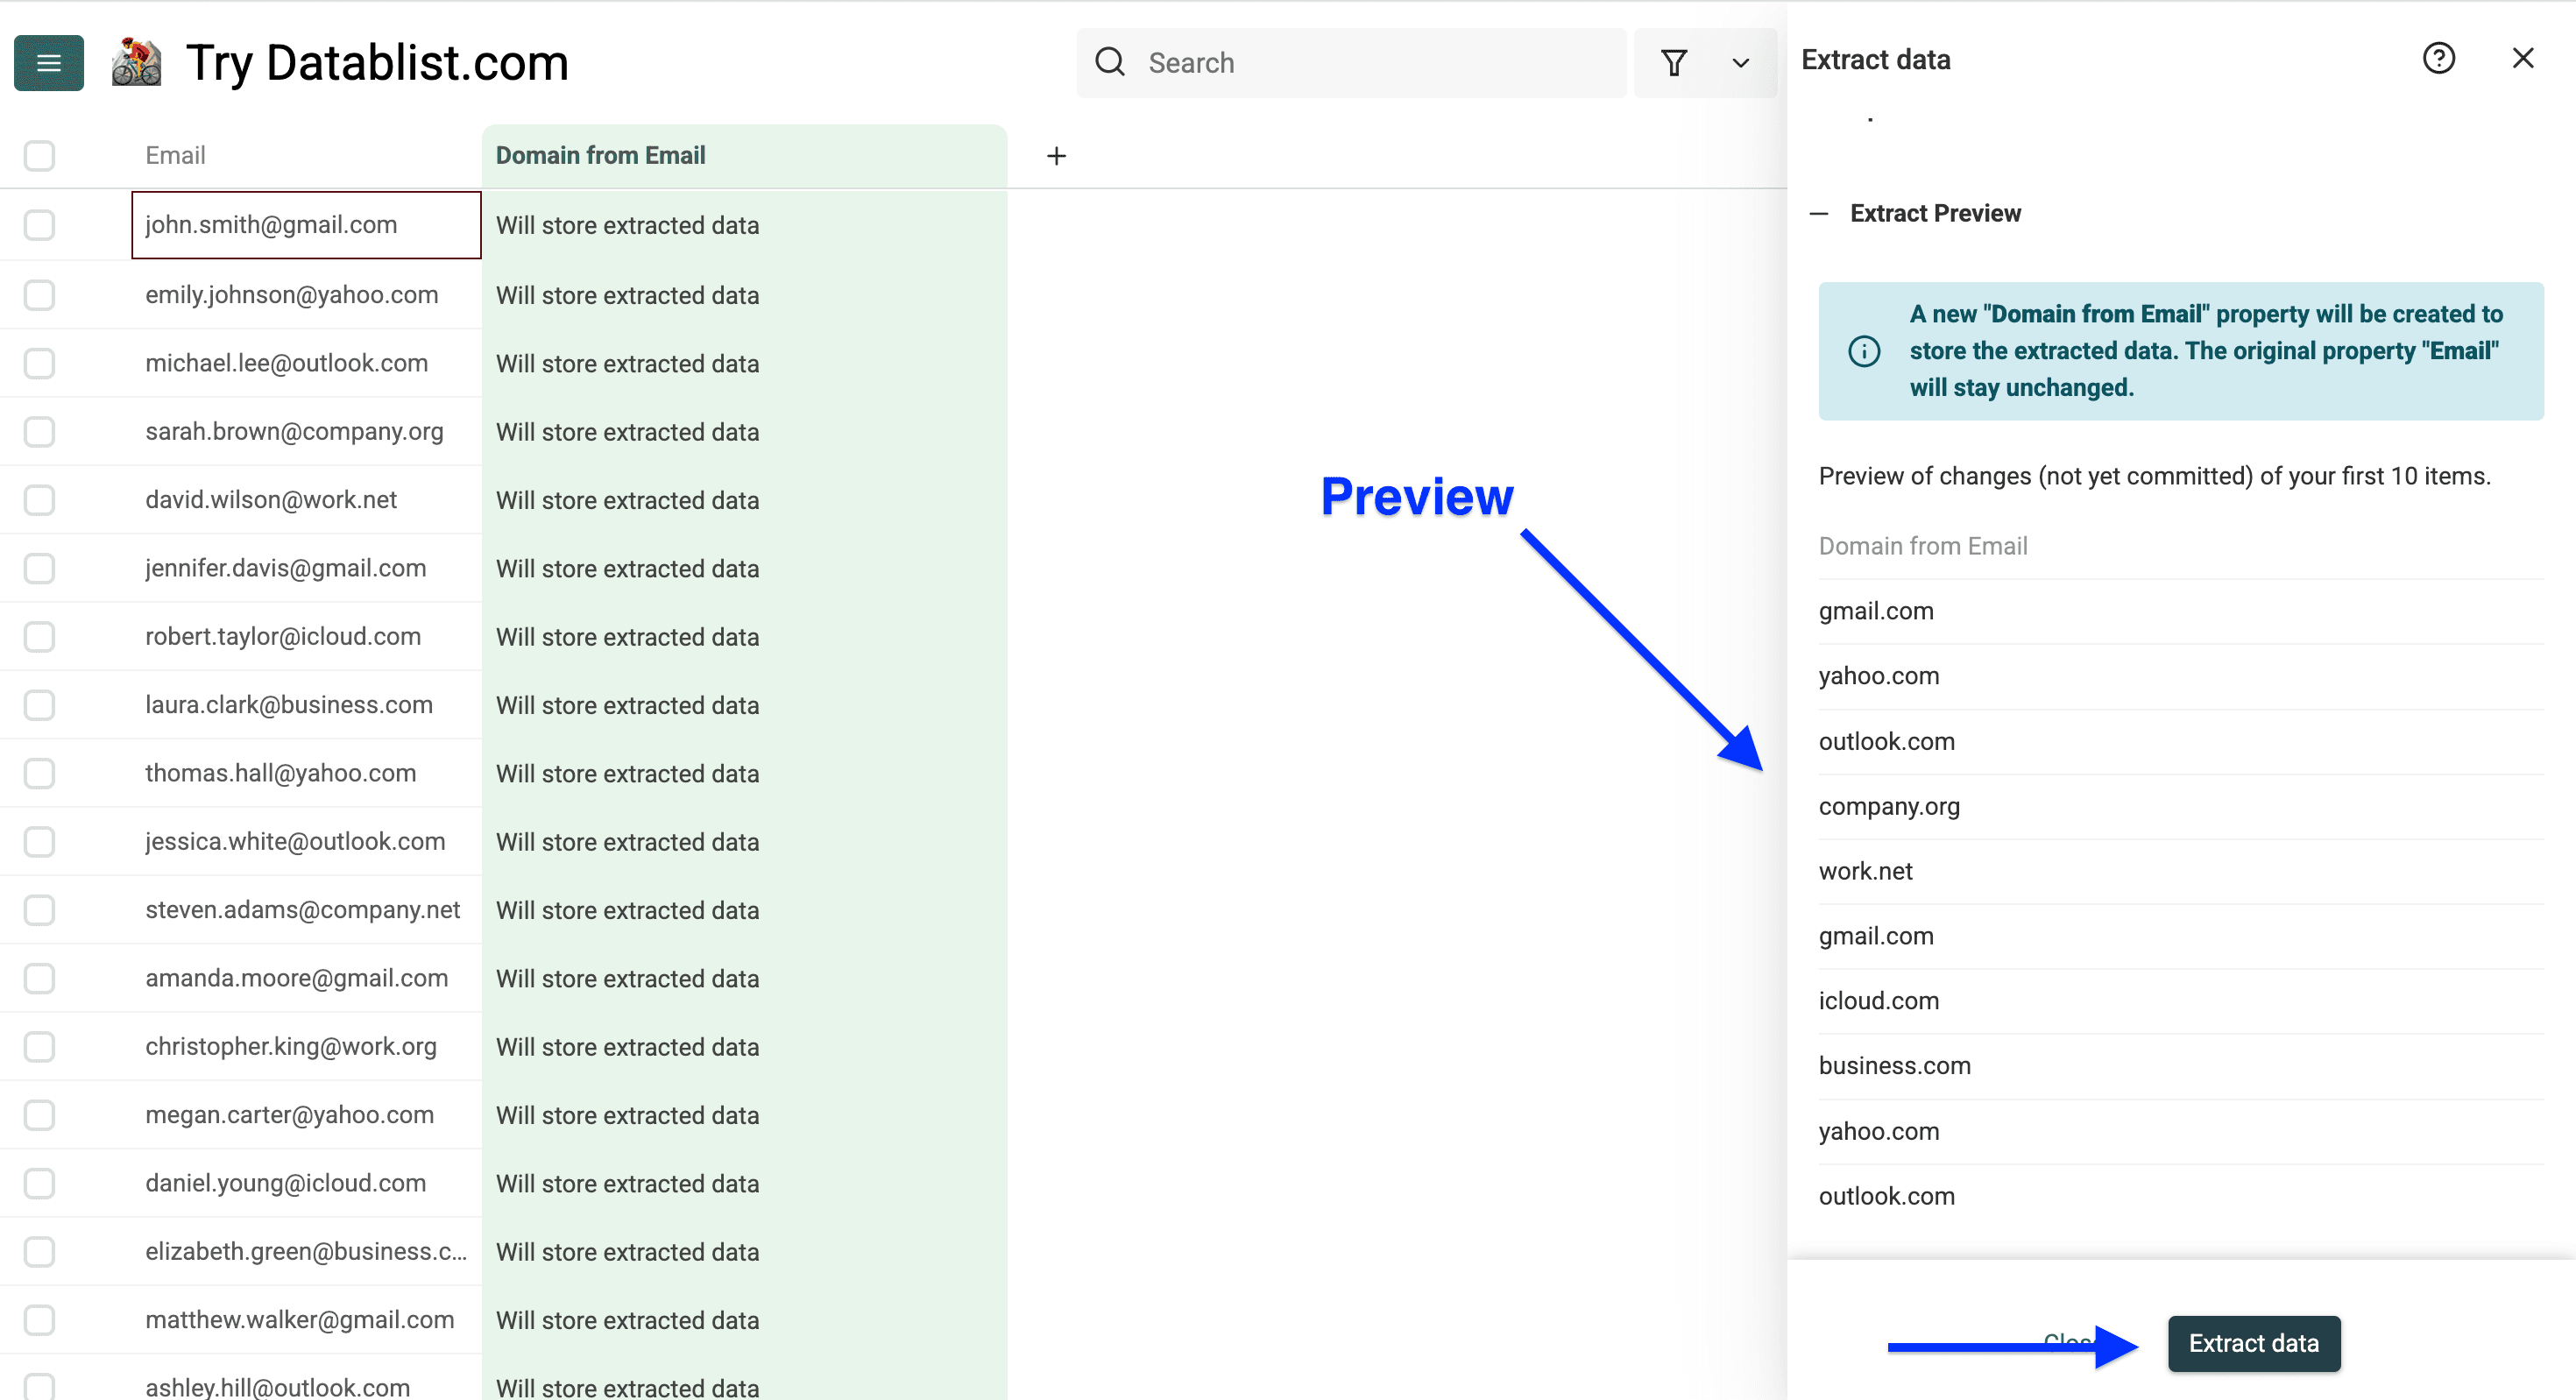Open the filter funnel icon
Screen dimensions: 2576x1400
point(1675,62)
